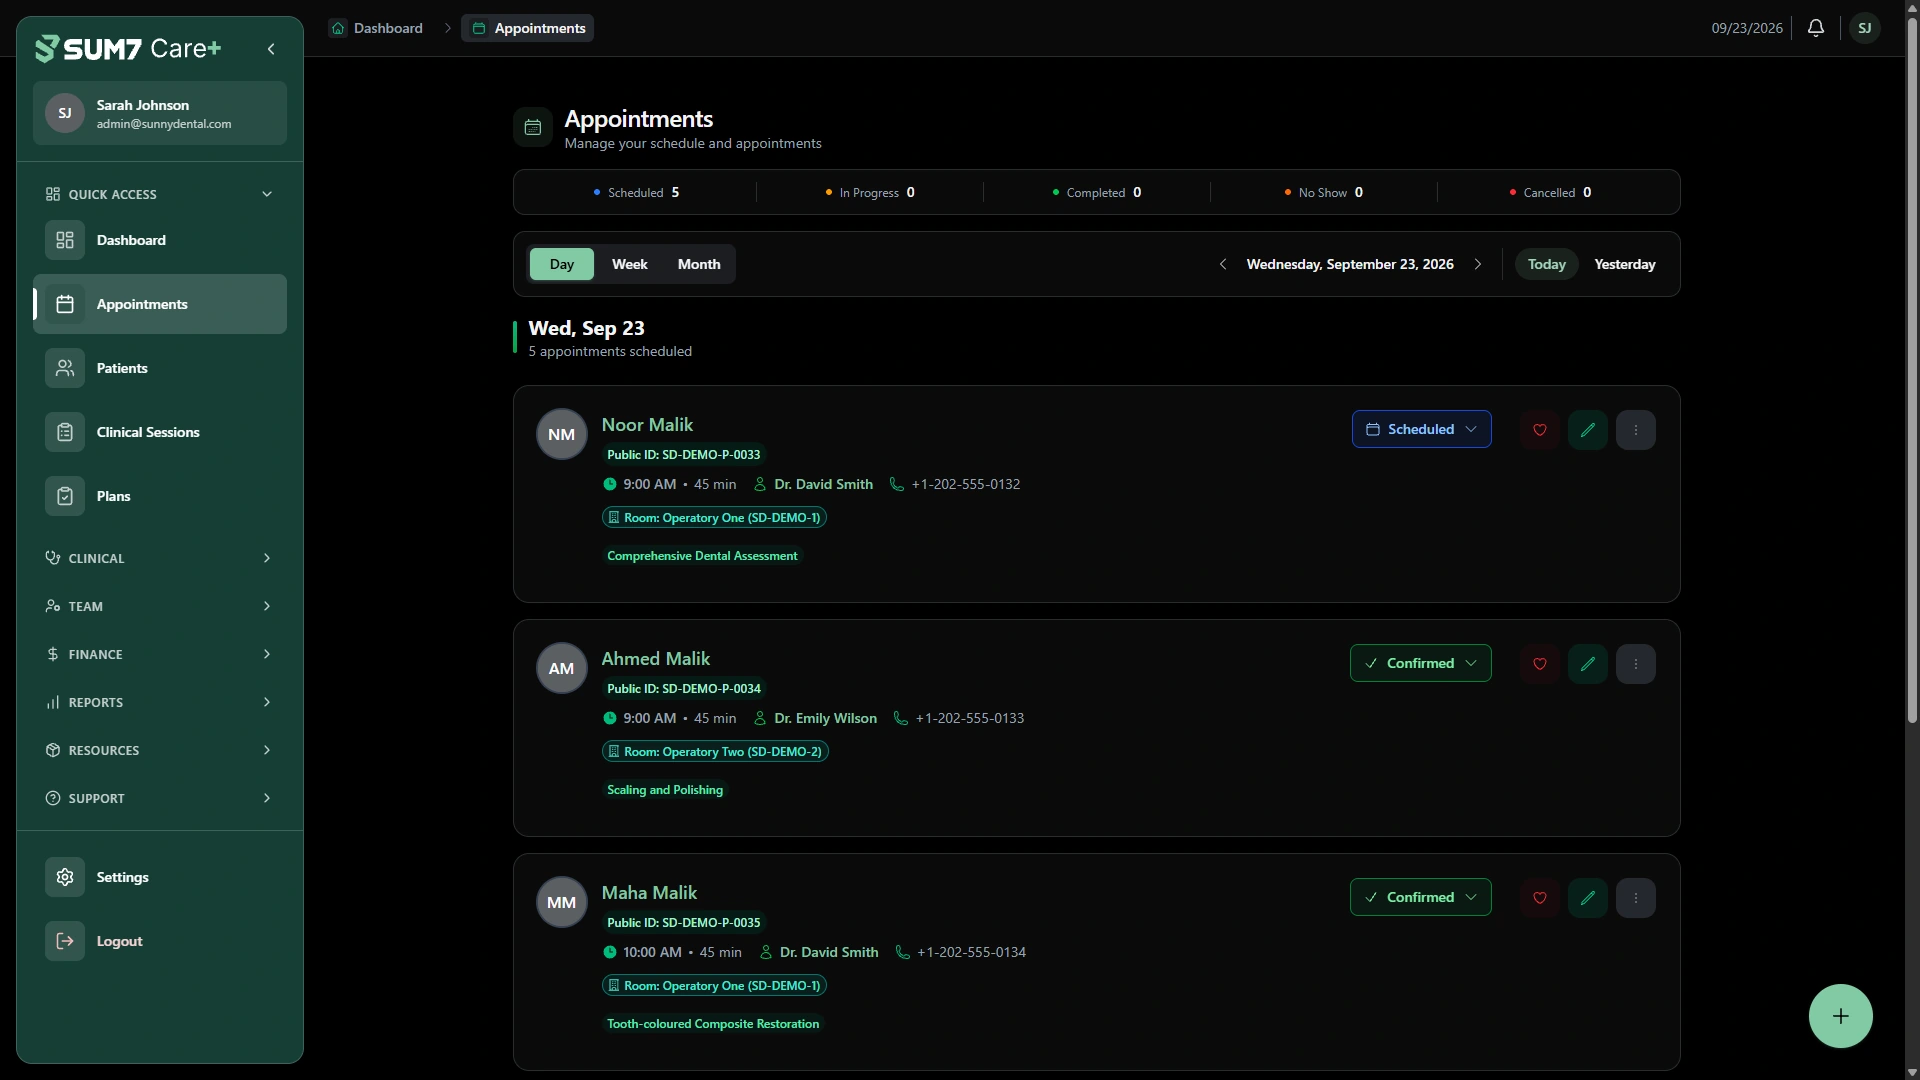Edit Ahmed Malik's appointment with pencil icon
1920x1080 pixels.
[1588, 664]
